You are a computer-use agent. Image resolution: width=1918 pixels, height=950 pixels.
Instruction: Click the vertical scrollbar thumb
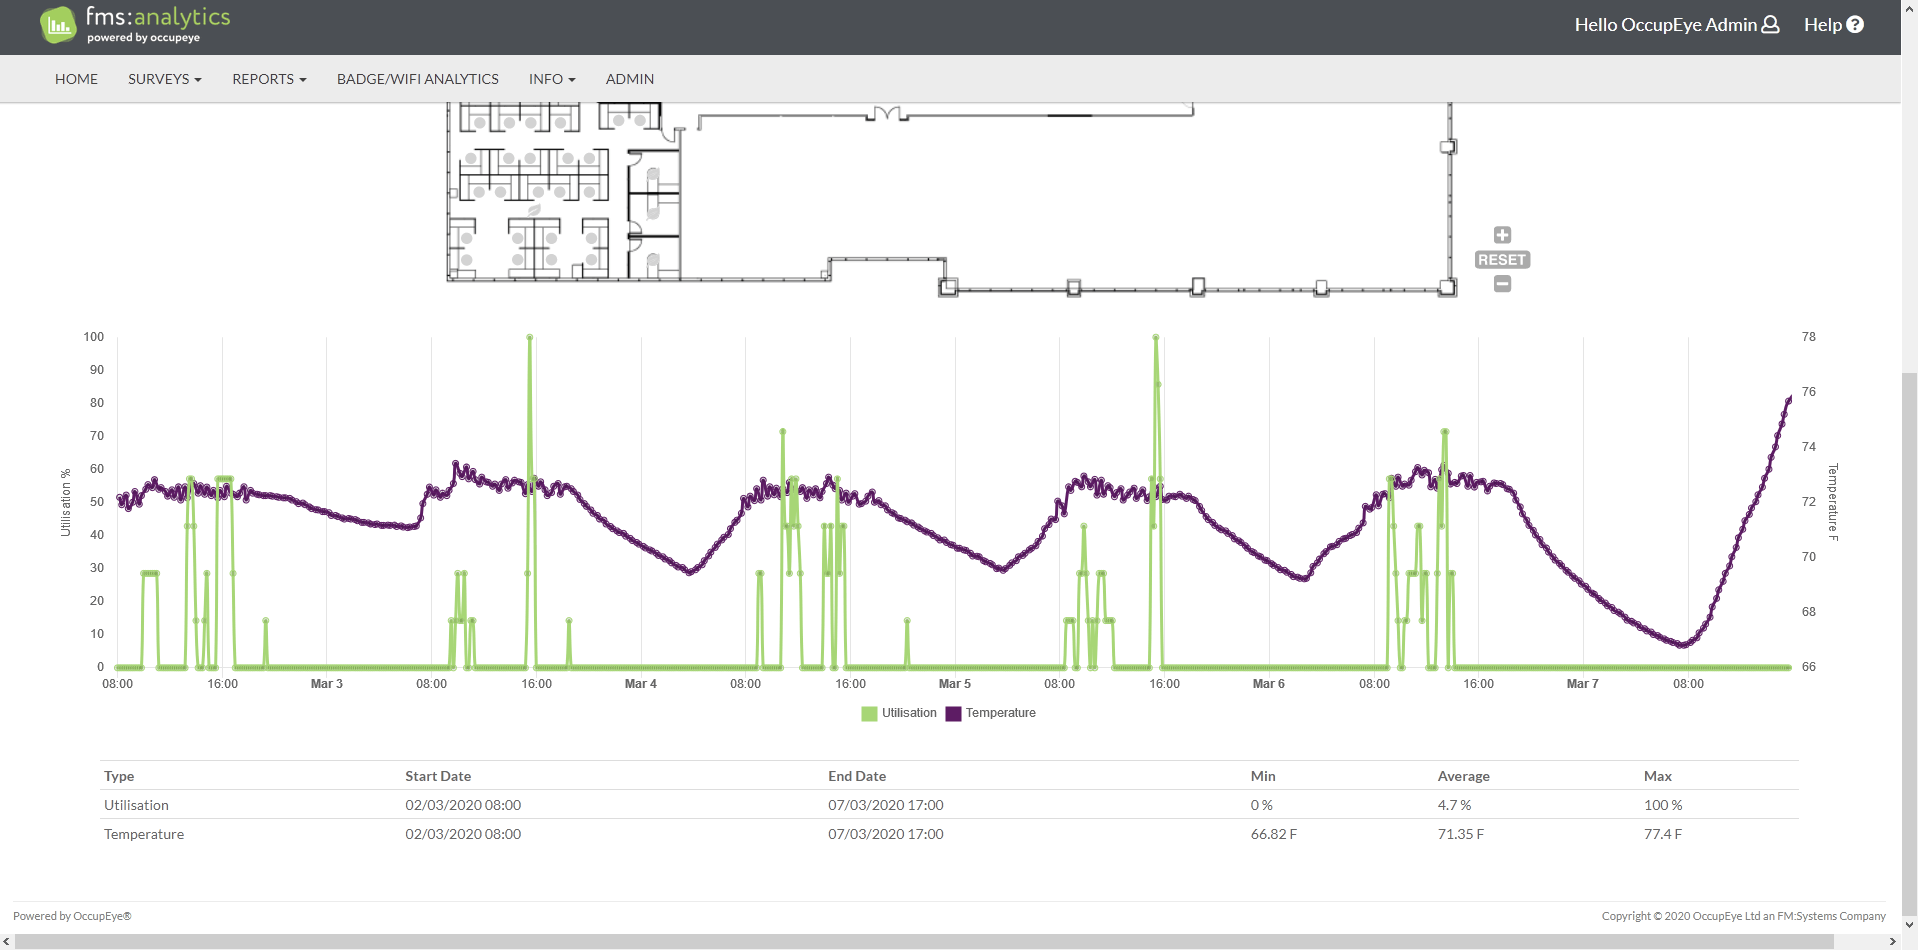click(1909, 642)
